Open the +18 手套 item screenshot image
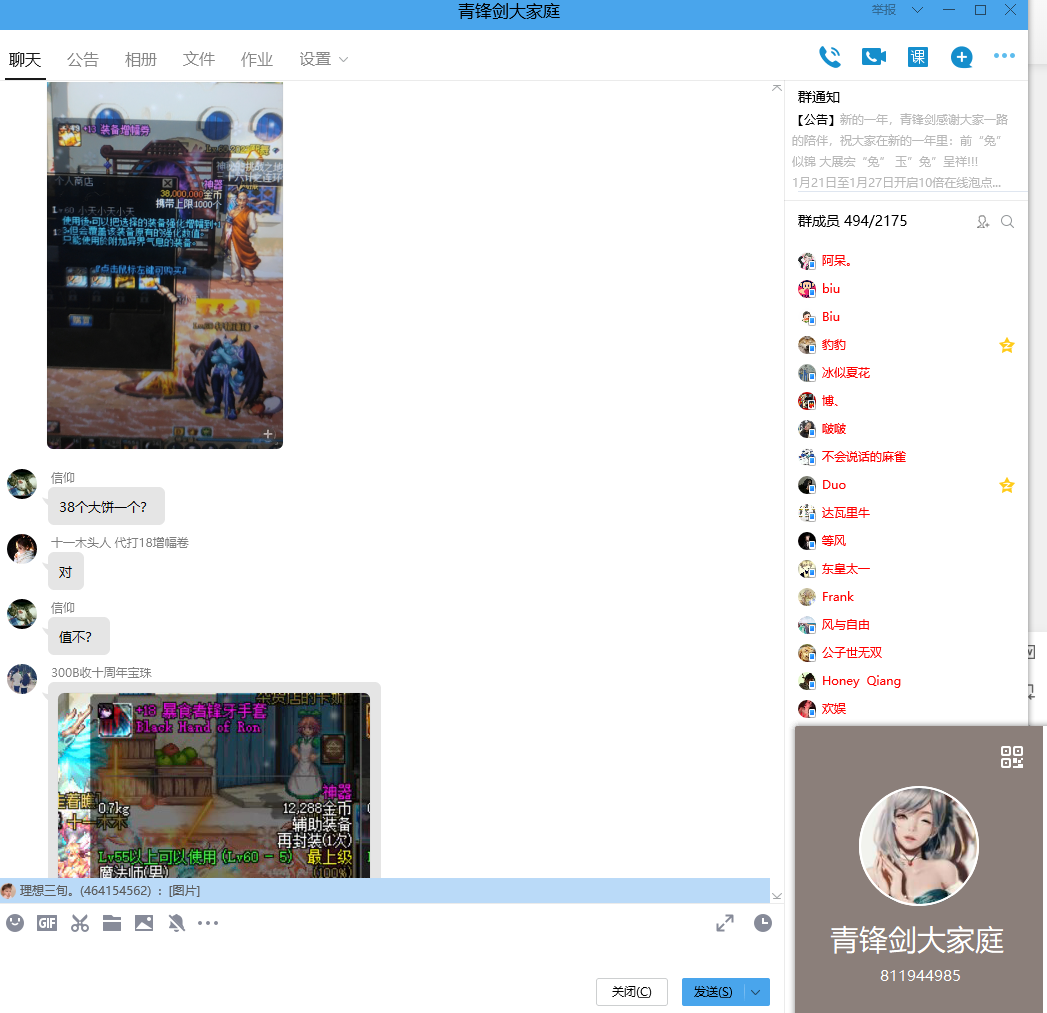Image resolution: width=1047 pixels, height=1013 pixels. coord(214,785)
